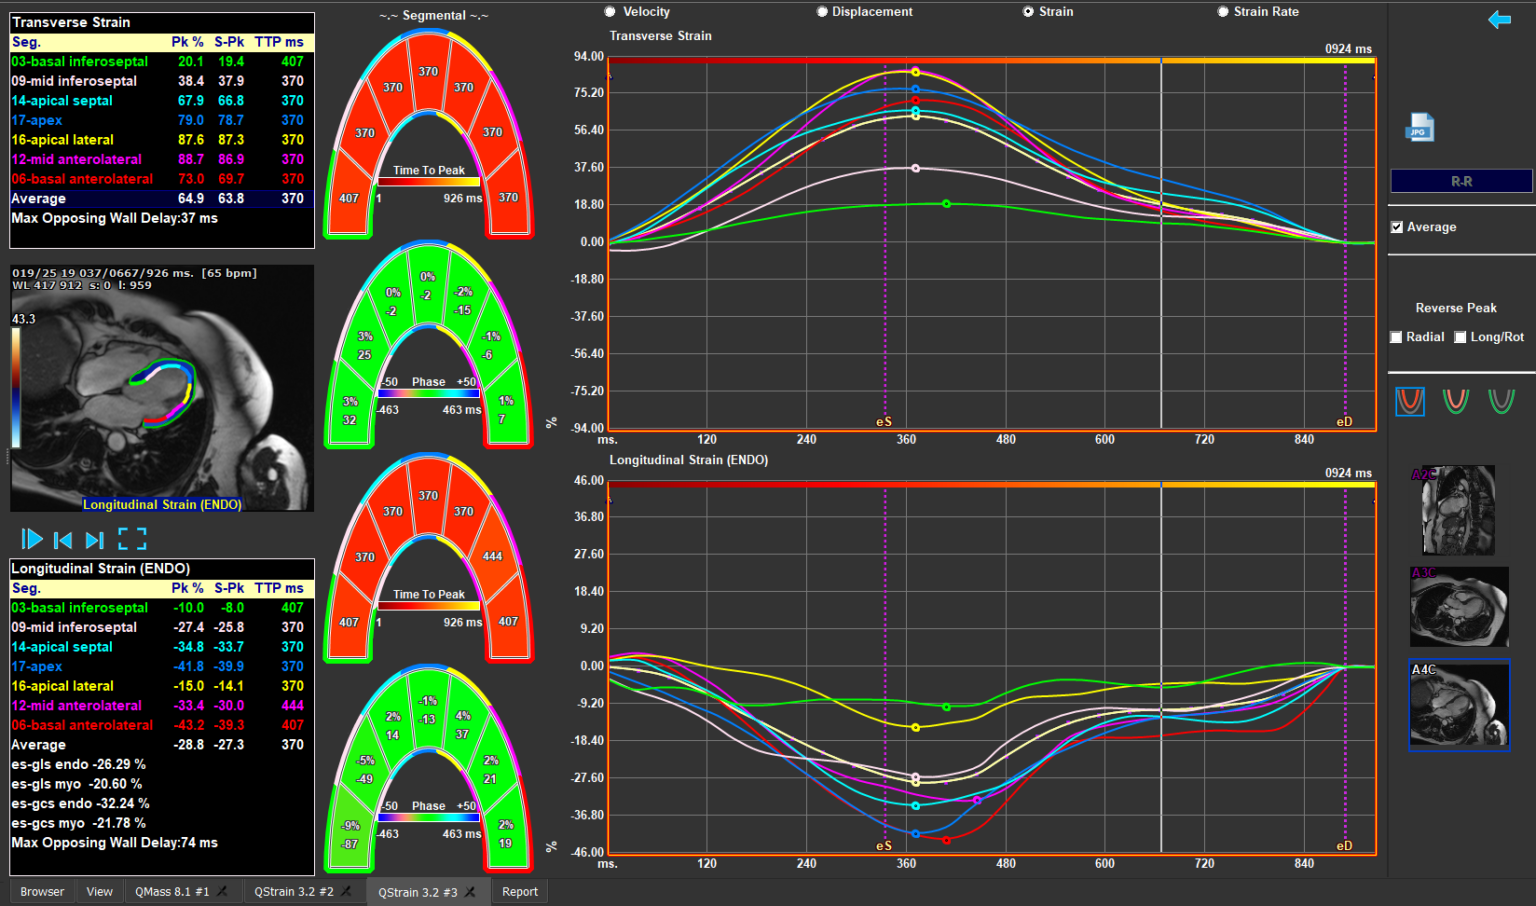Select the A2C view thumbnail
This screenshot has height=906, width=1536.
click(1458, 510)
